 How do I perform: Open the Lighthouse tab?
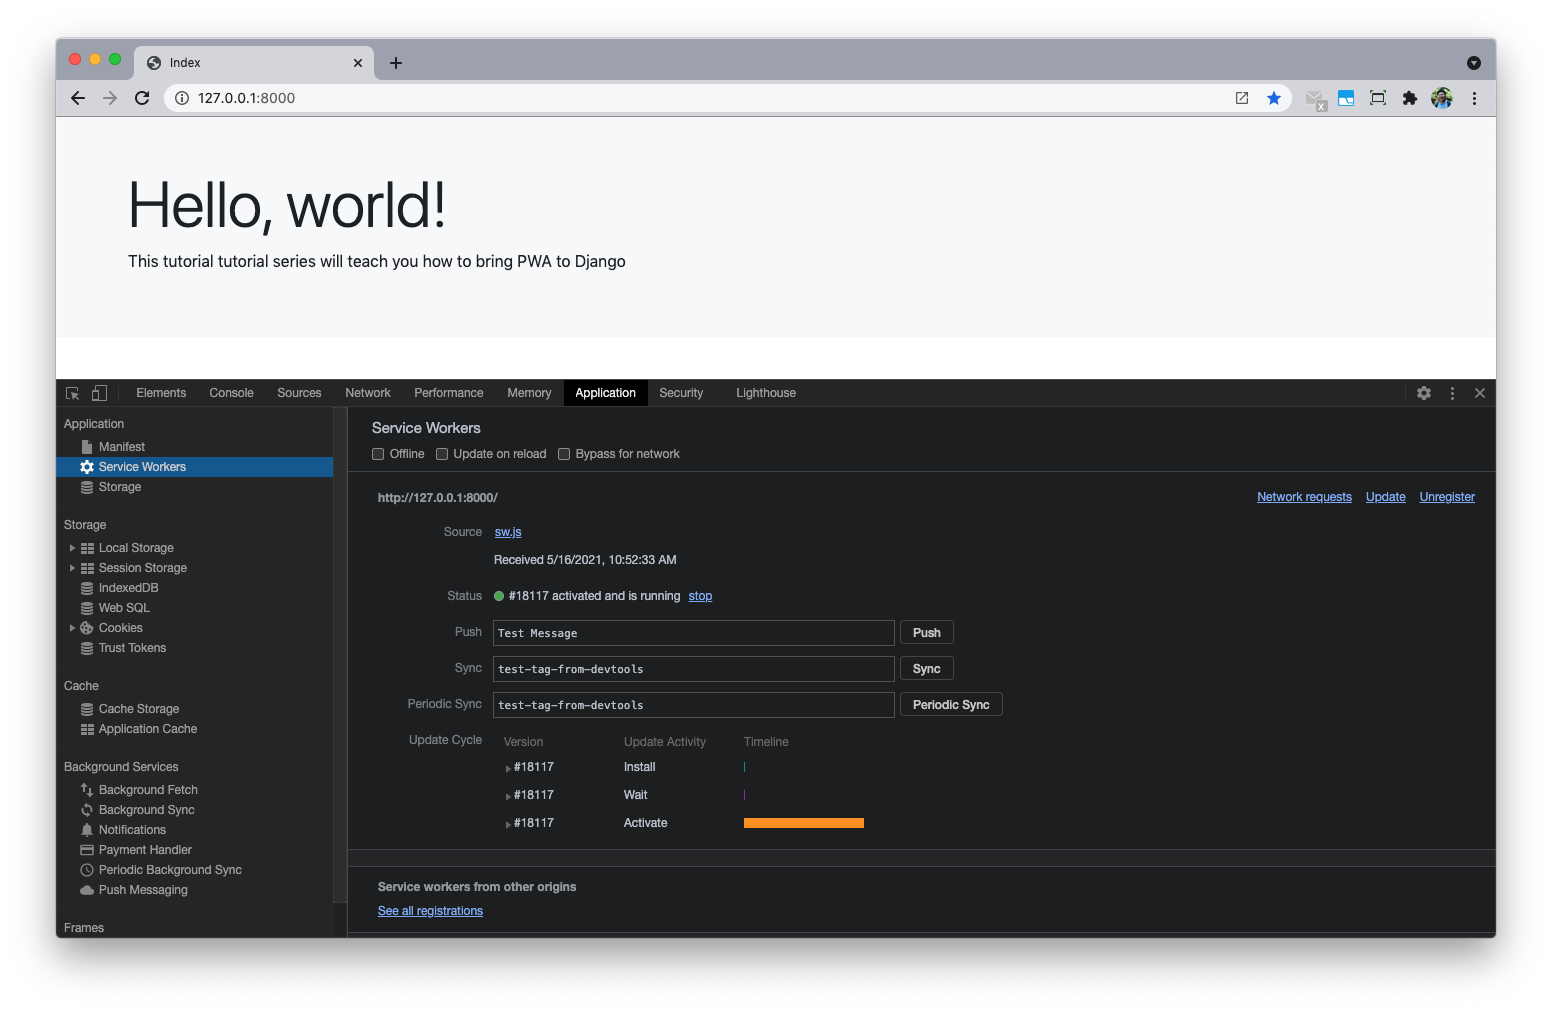pos(766,393)
